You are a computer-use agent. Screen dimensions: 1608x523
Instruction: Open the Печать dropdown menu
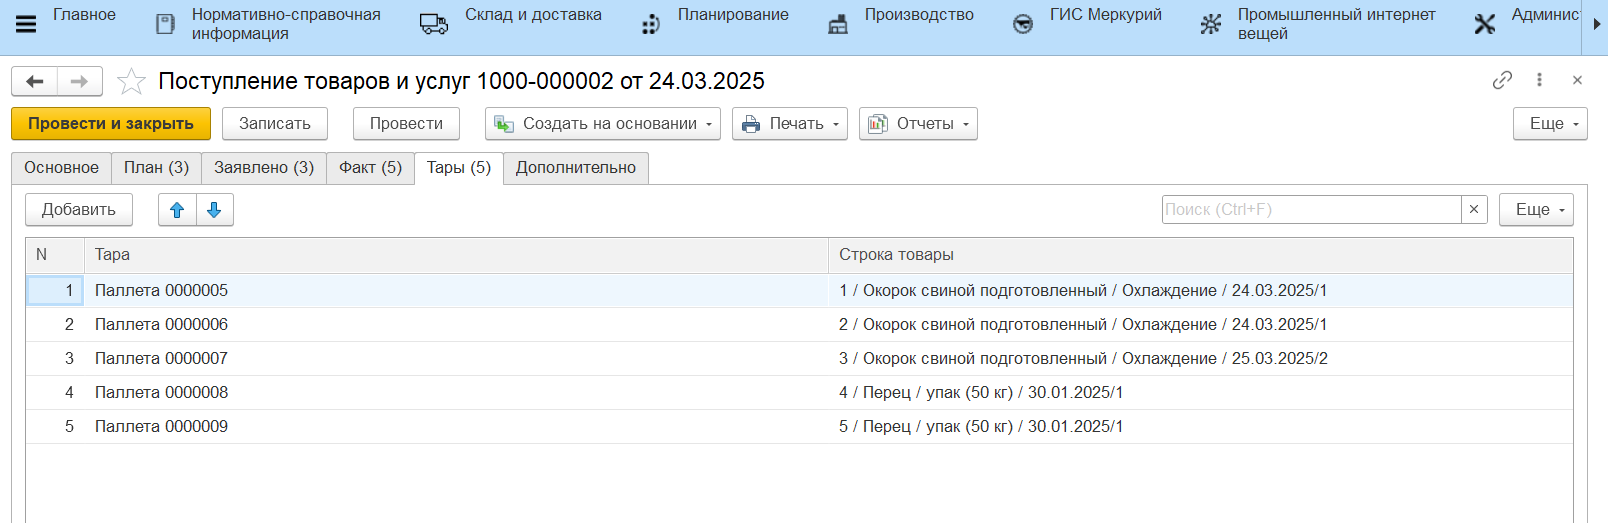(790, 124)
